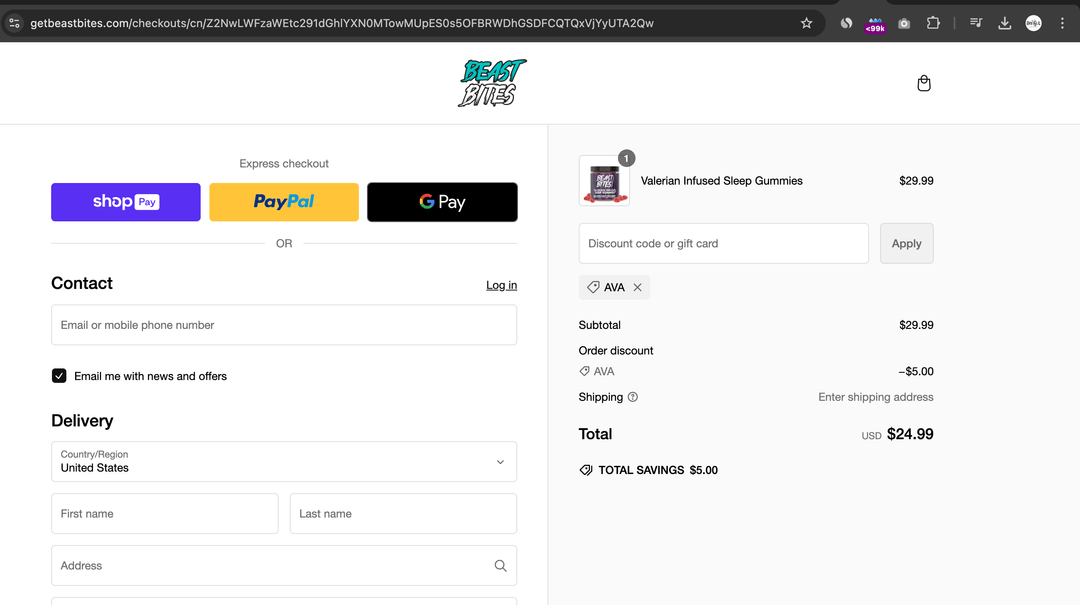Screen dimensions: 1080x605
Task: Focus the Discount code or gift card field
Action: click(723, 243)
